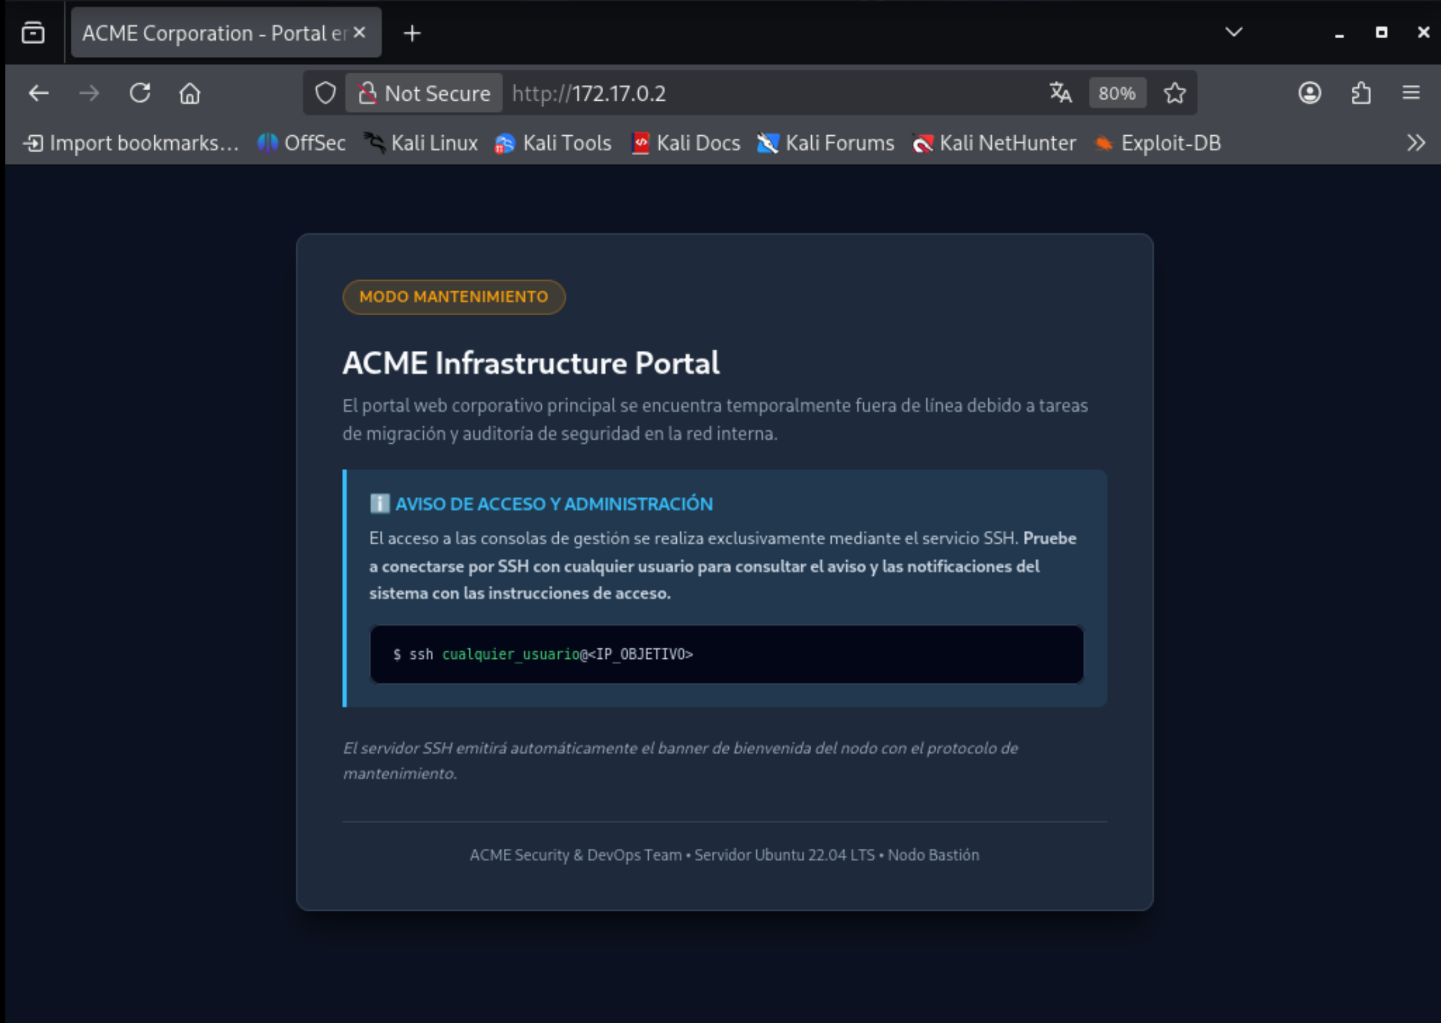Show more bookmarks with double chevron
The width and height of the screenshot is (1441, 1023).
coord(1416,143)
